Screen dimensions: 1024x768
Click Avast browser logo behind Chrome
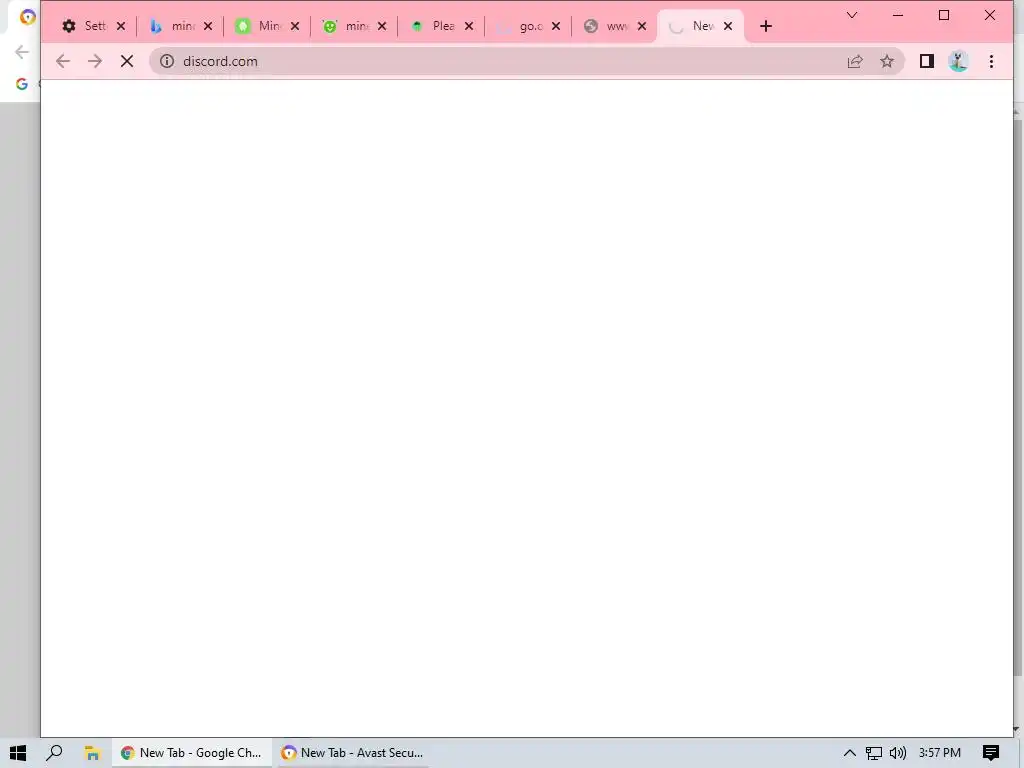pyautogui.click(x=27, y=17)
